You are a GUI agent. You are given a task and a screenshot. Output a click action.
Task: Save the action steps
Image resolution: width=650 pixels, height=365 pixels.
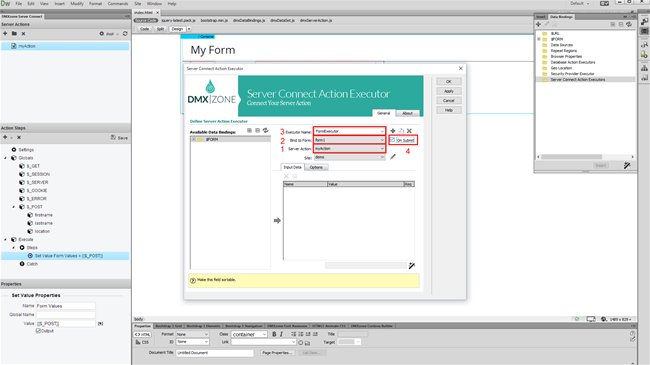tap(119, 137)
